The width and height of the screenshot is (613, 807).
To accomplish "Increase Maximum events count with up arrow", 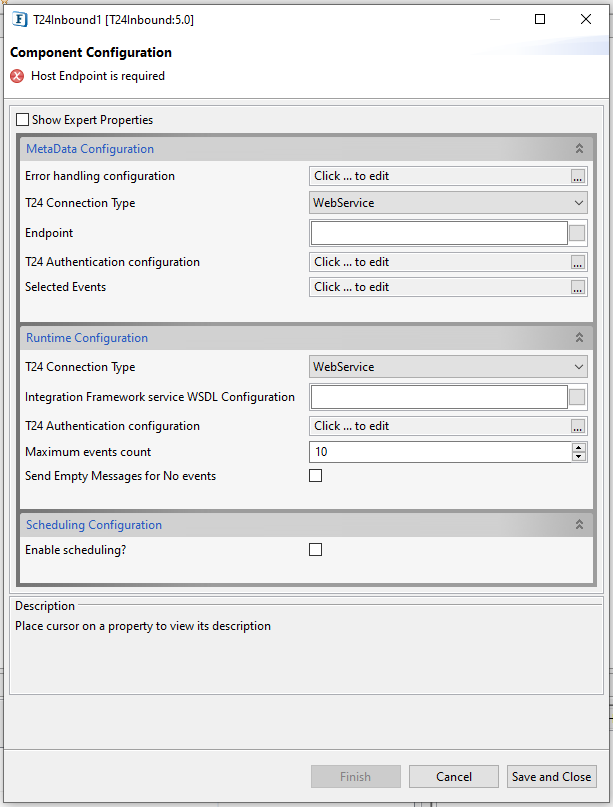I will pyautogui.click(x=579, y=448).
